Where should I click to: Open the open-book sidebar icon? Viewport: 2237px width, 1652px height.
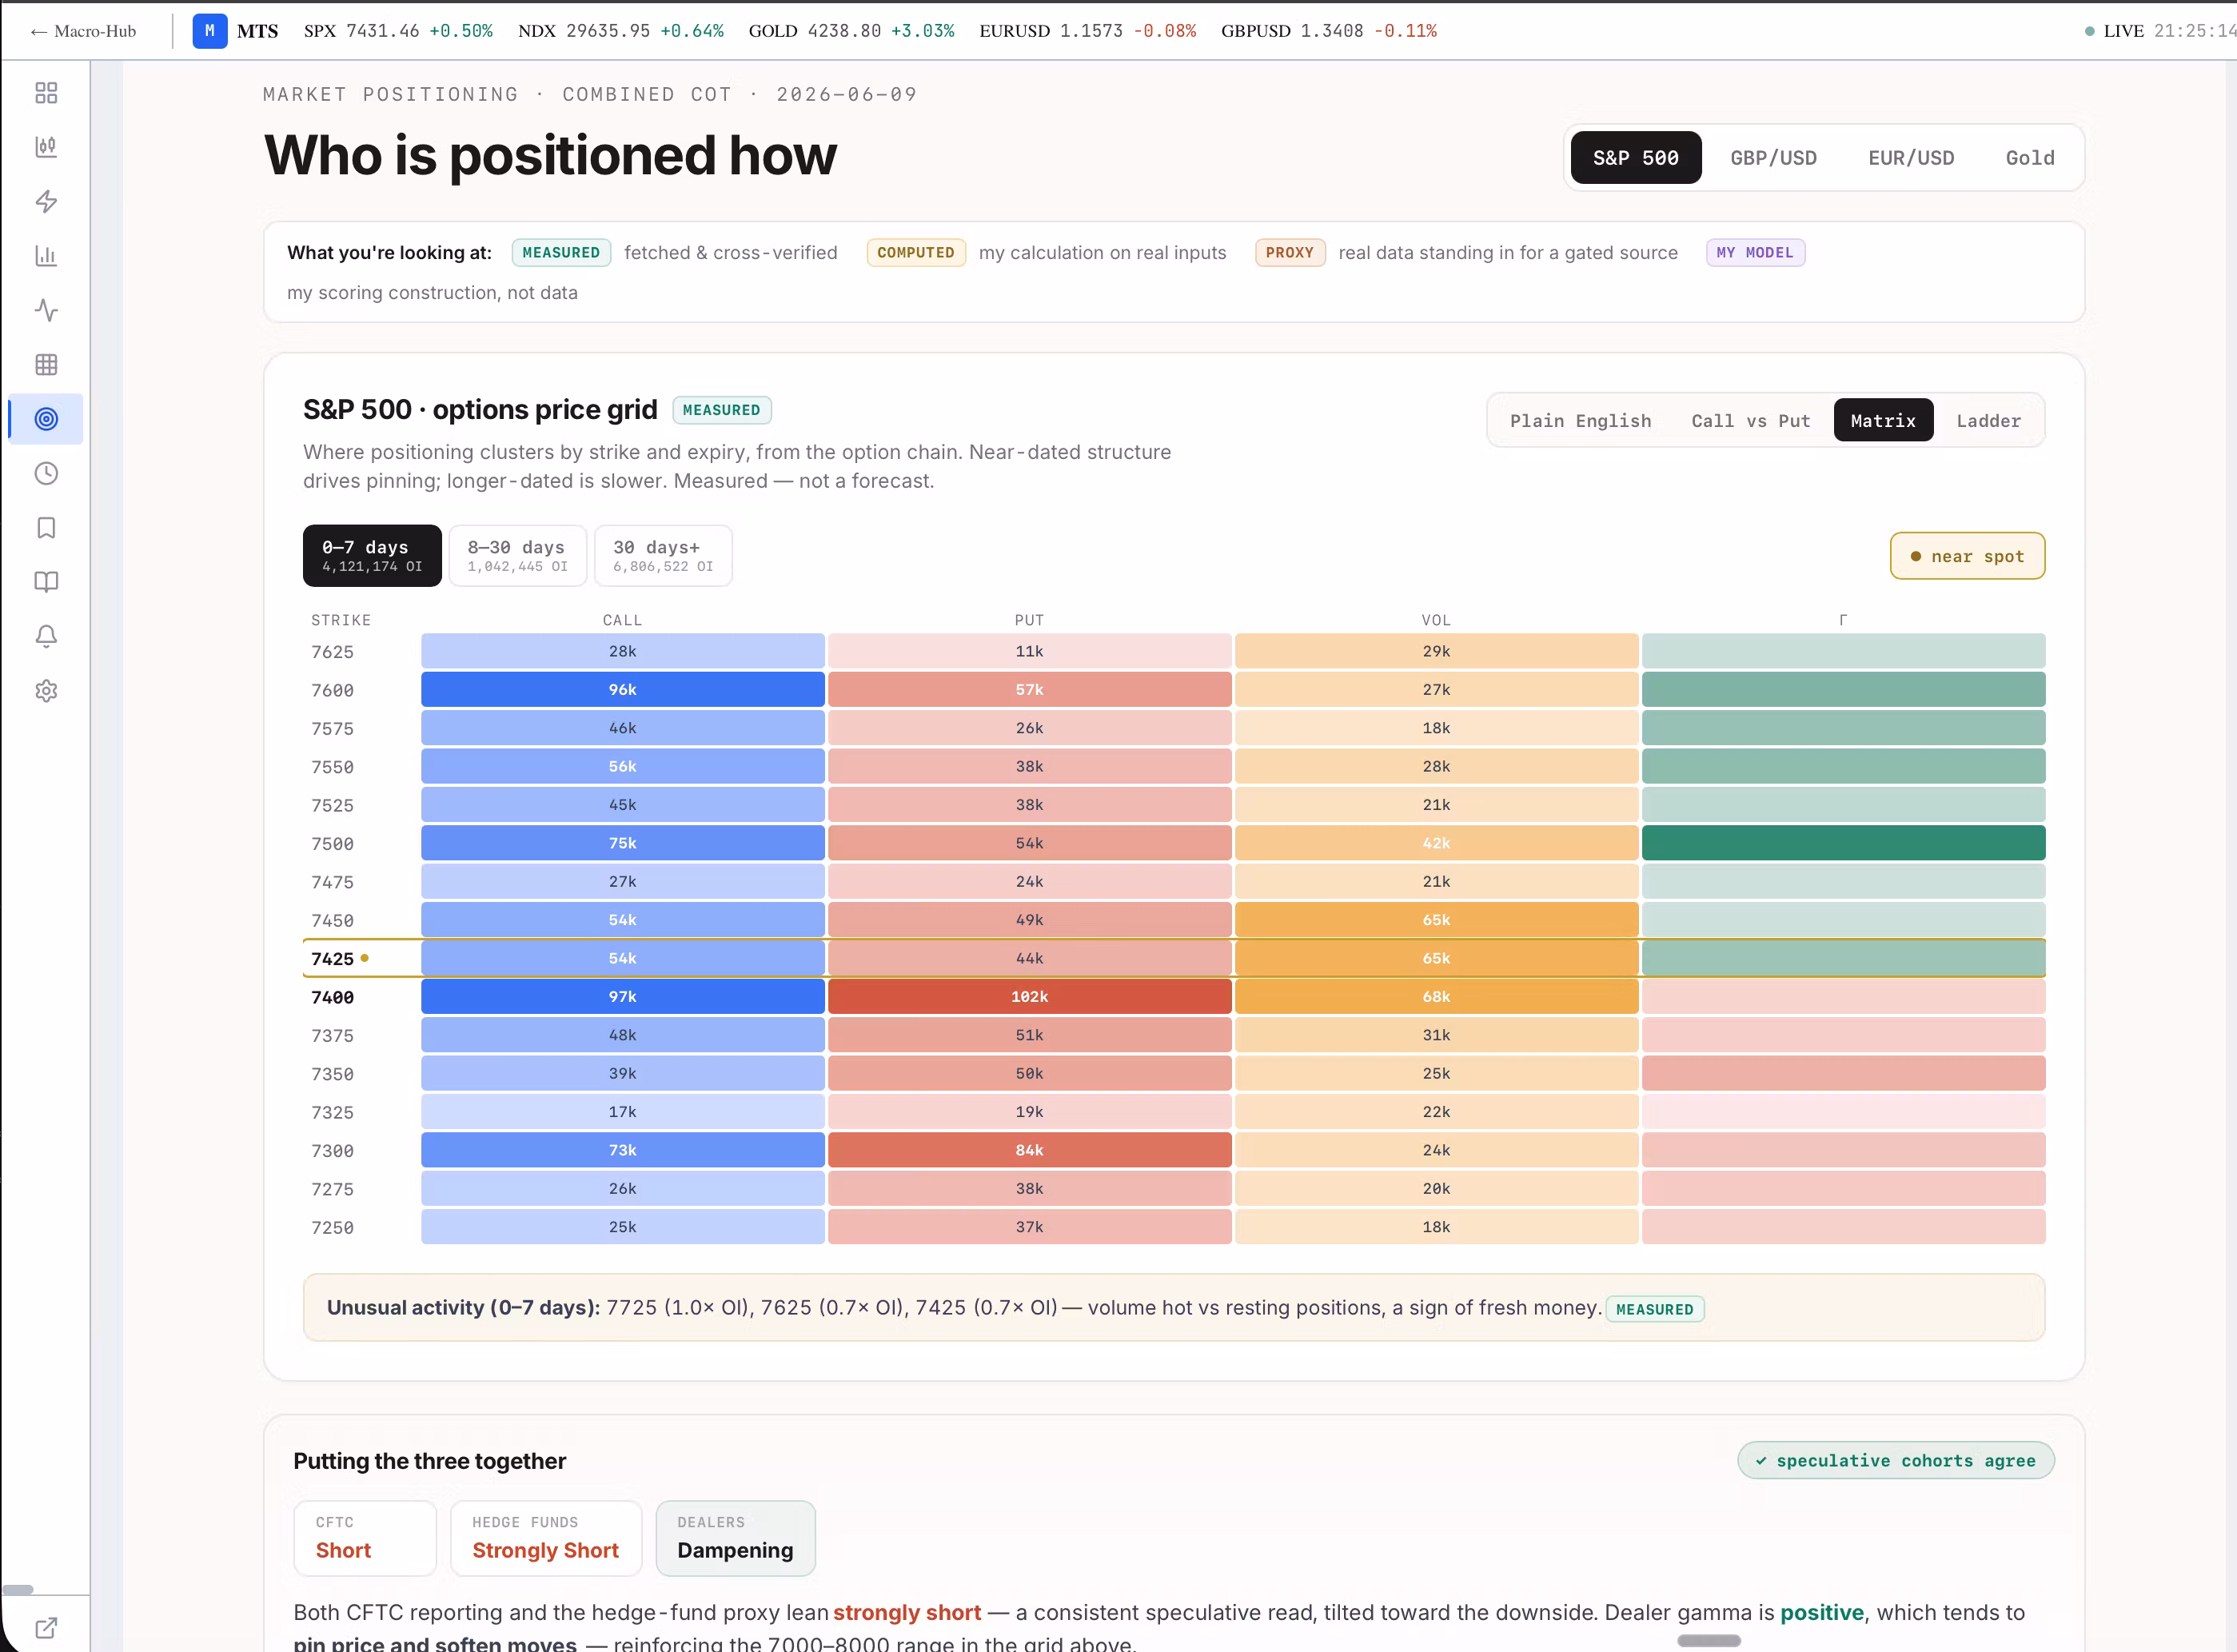coord(46,582)
